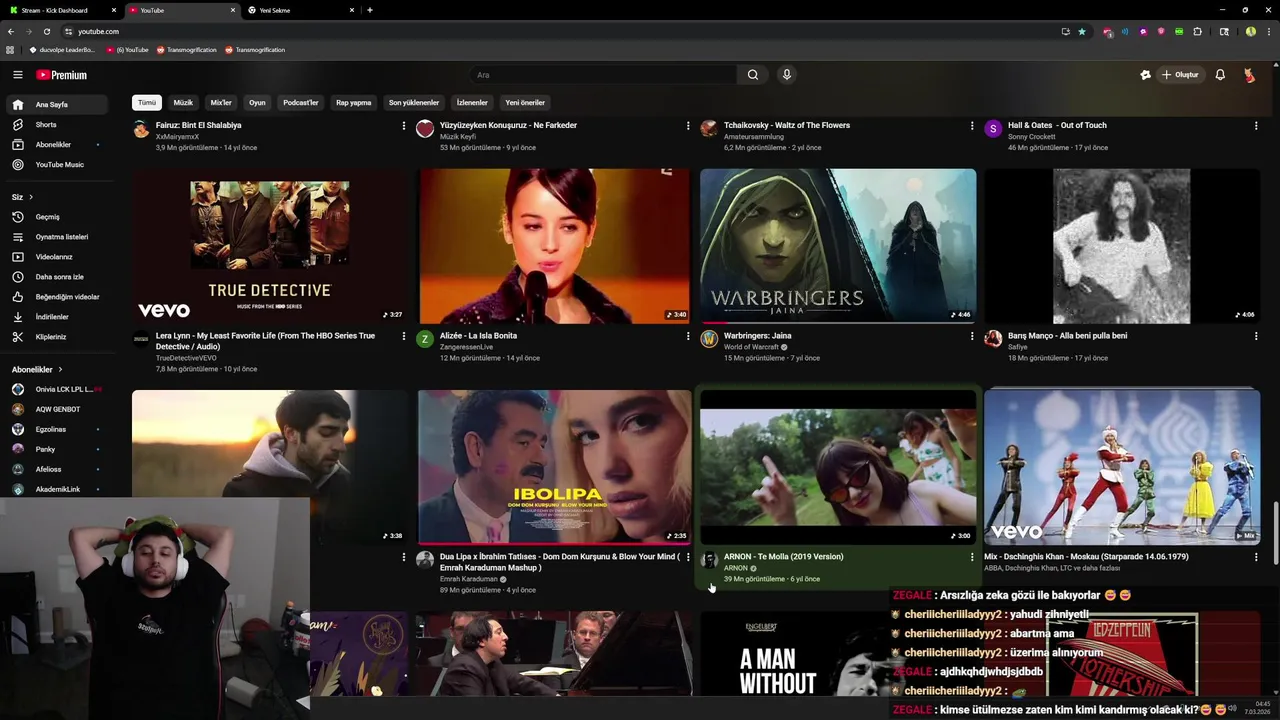Play the Warbringers Jaina thumbnail
Screen dimensions: 1280x720
[x=838, y=246]
